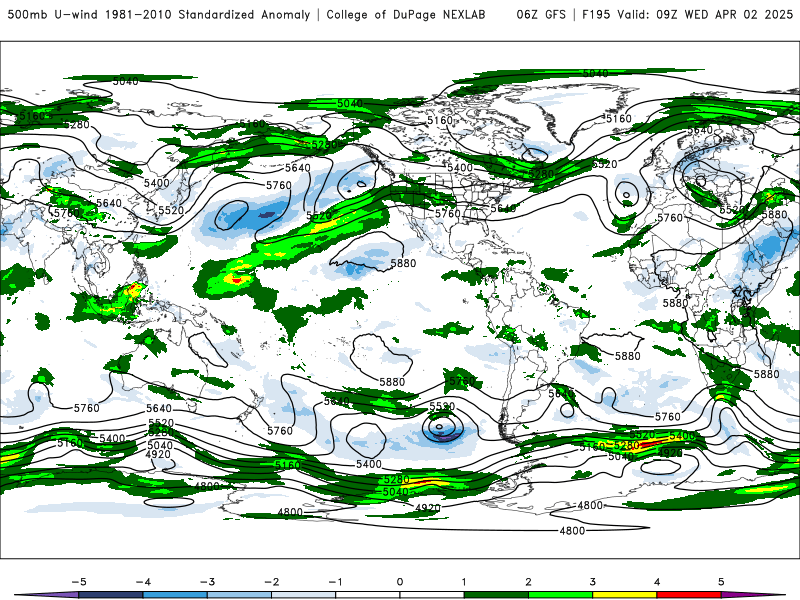Click the colorbar label "2"
This screenshot has width=800, height=600.
(x=529, y=582)
